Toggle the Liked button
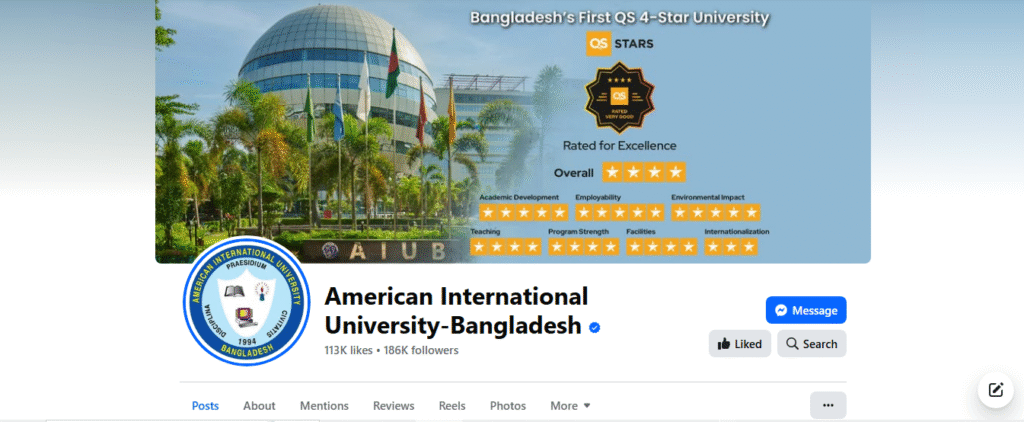 pos(740,344)
